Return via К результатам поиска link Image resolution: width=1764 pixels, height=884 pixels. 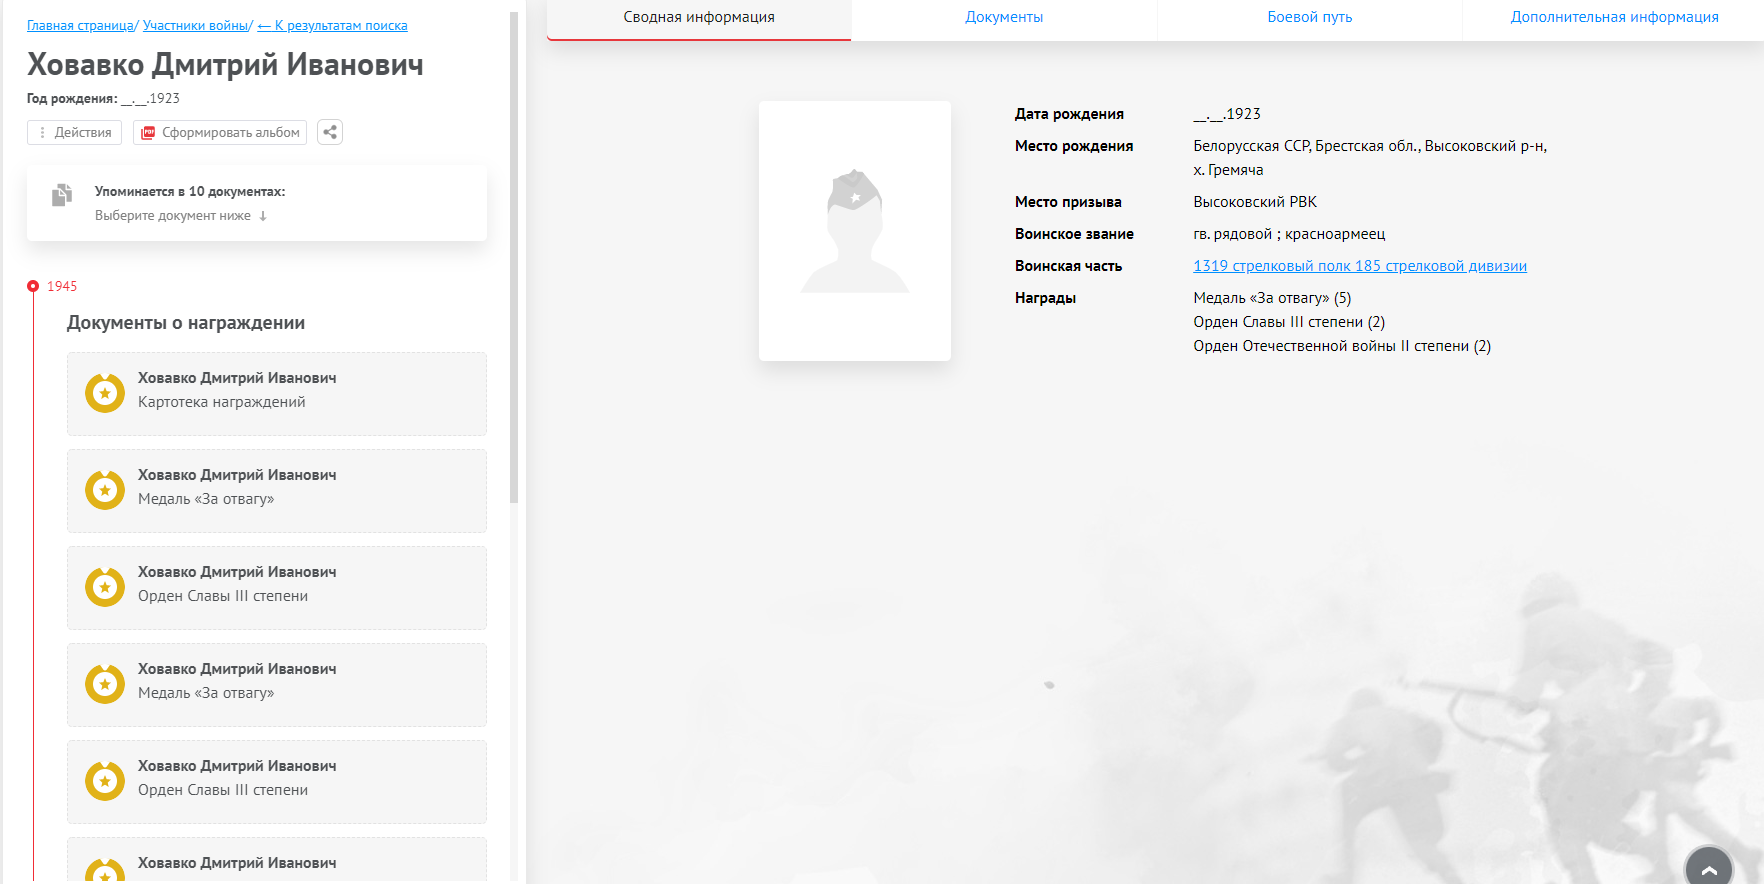pyautogui.click(x=333, y=26)
